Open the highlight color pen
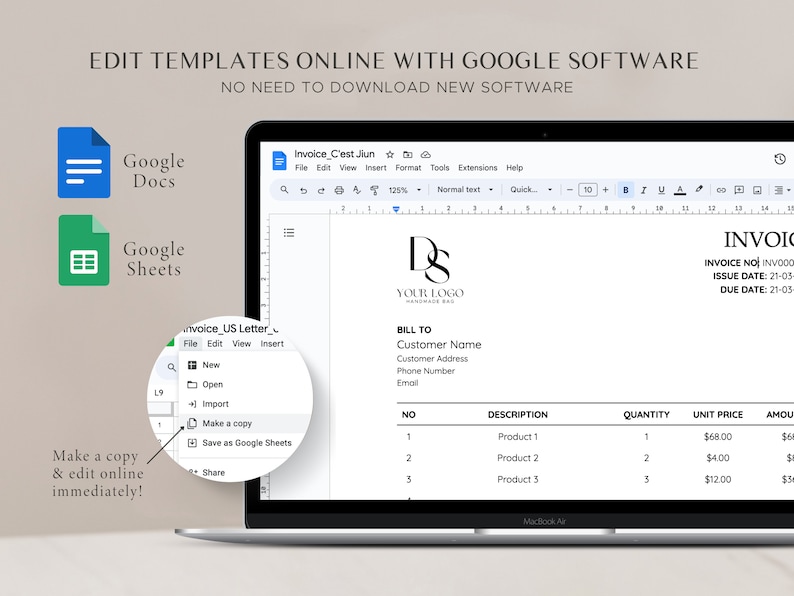Image resolution: width=794 pixels, height=596 pixels. click(x=699, y=189)
